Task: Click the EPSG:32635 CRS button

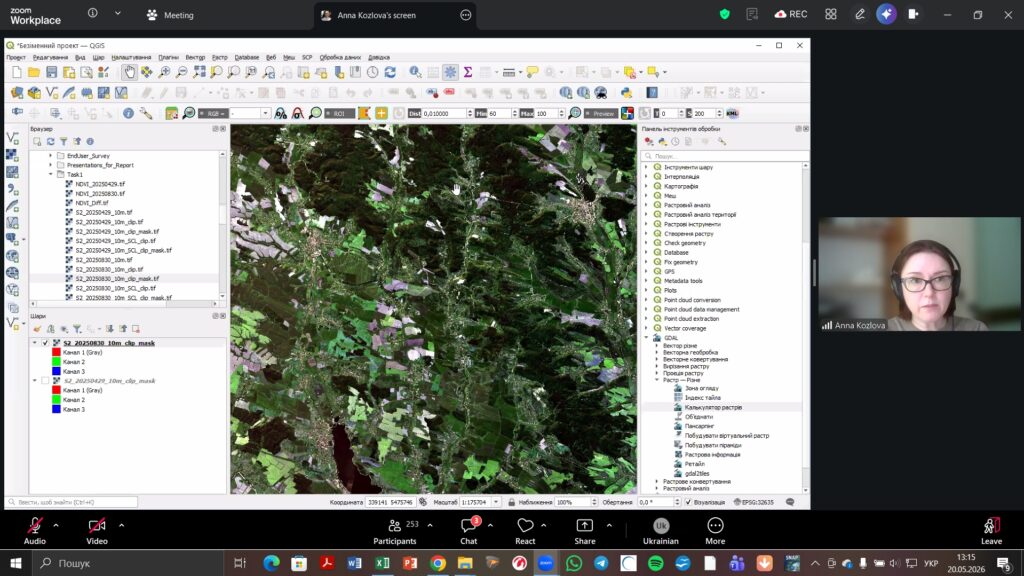Action: click(754, 502)
